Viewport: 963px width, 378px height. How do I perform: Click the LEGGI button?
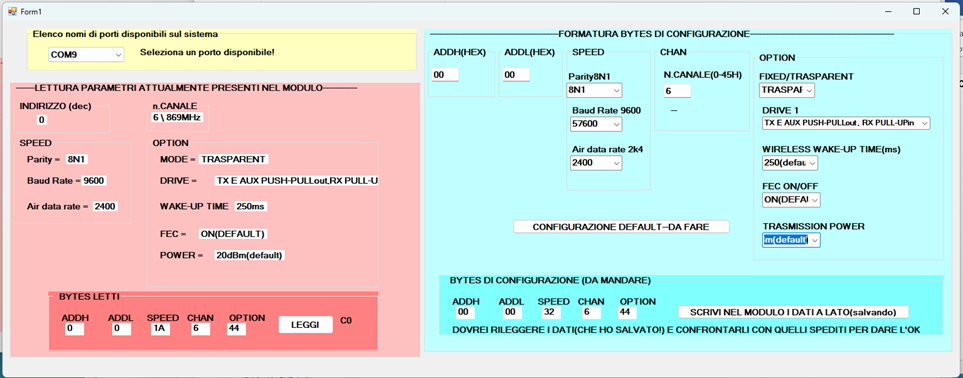tap(306, 325)
